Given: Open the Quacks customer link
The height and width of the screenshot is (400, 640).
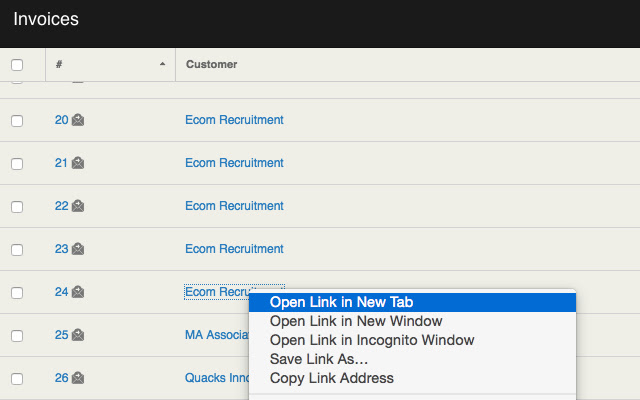Looking at the screenshot, I should click(217, 378).
